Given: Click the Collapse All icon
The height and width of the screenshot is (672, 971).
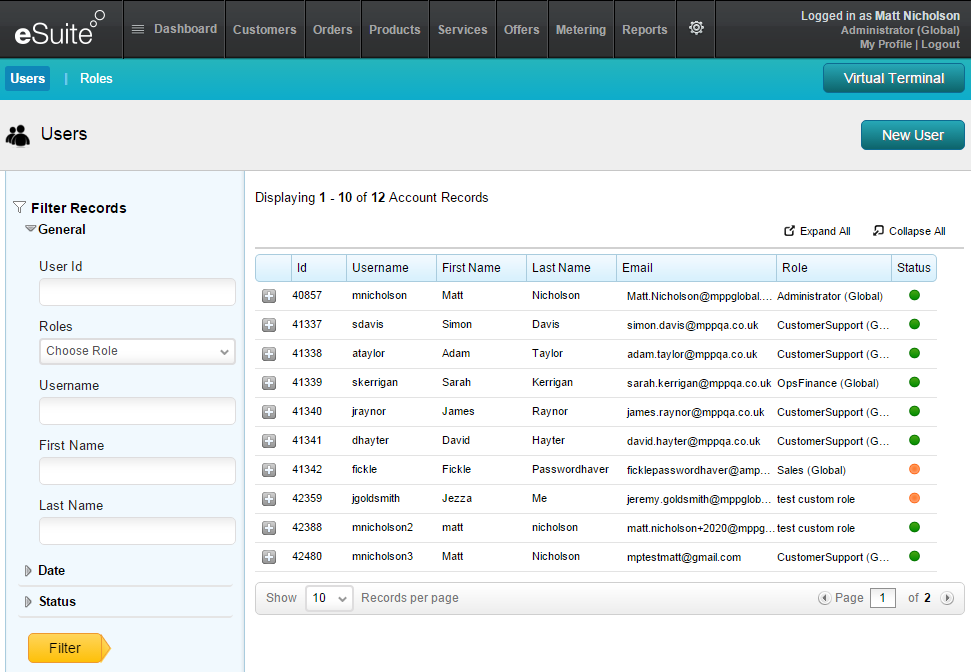Looking at the screenshot, I should [878, 231].
